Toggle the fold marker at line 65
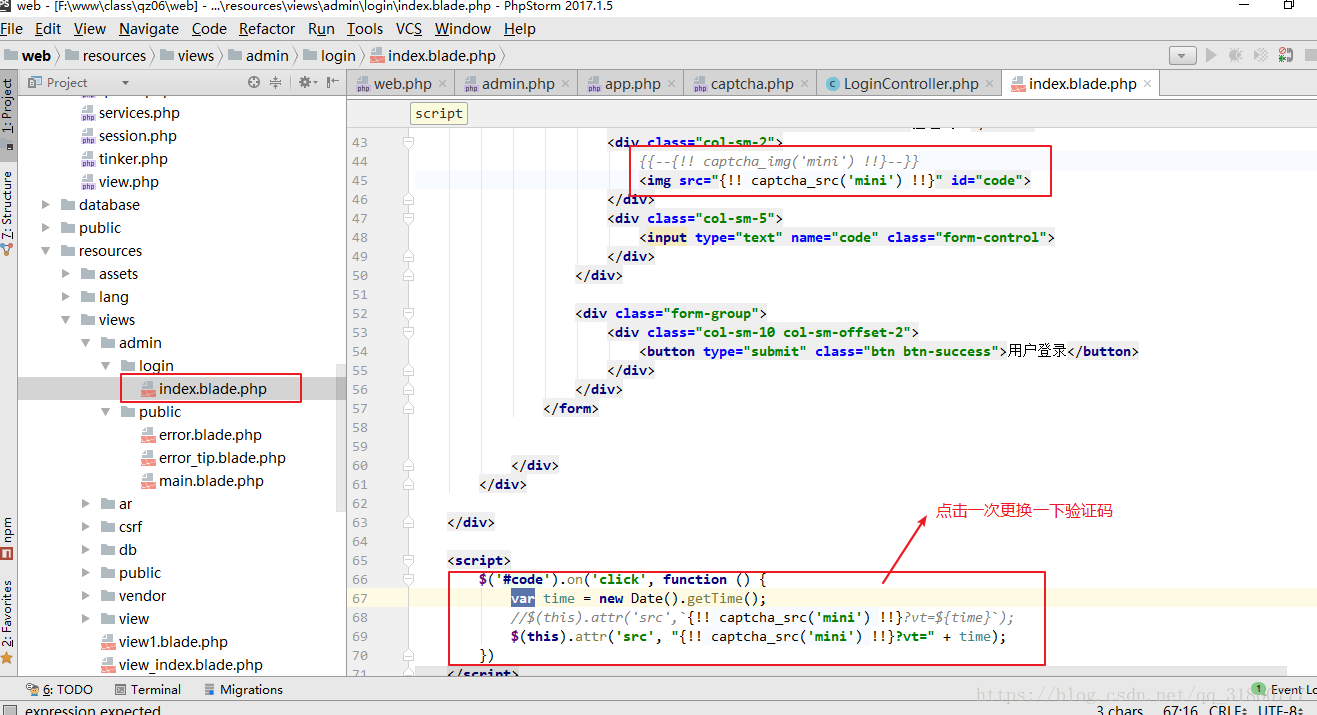This screenshot has height=715, width=1317. point(408,560)
